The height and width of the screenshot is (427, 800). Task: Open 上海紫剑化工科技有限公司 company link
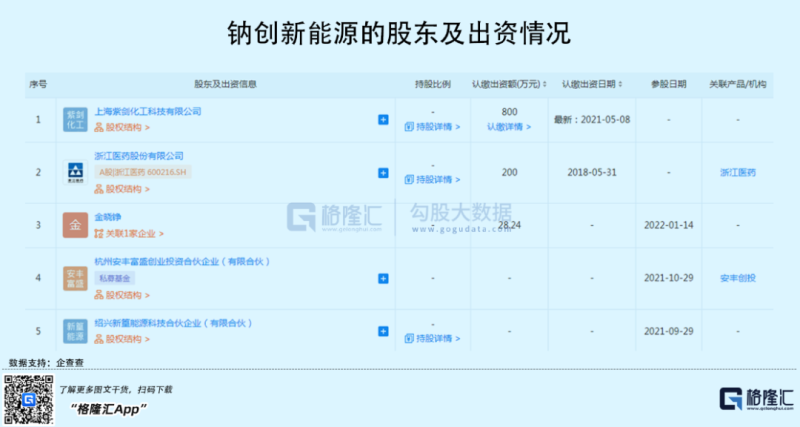click(147, 111)
